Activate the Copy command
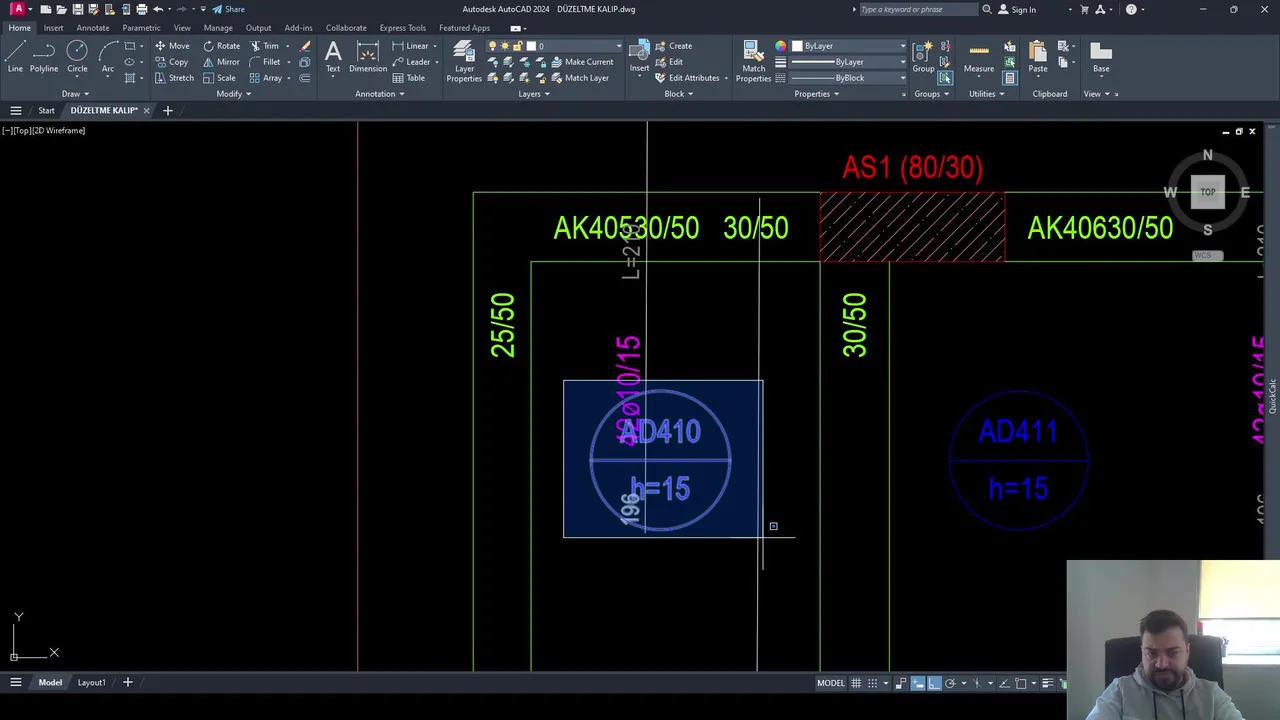Screen dimensions: 1280x720 coord(171,62)
